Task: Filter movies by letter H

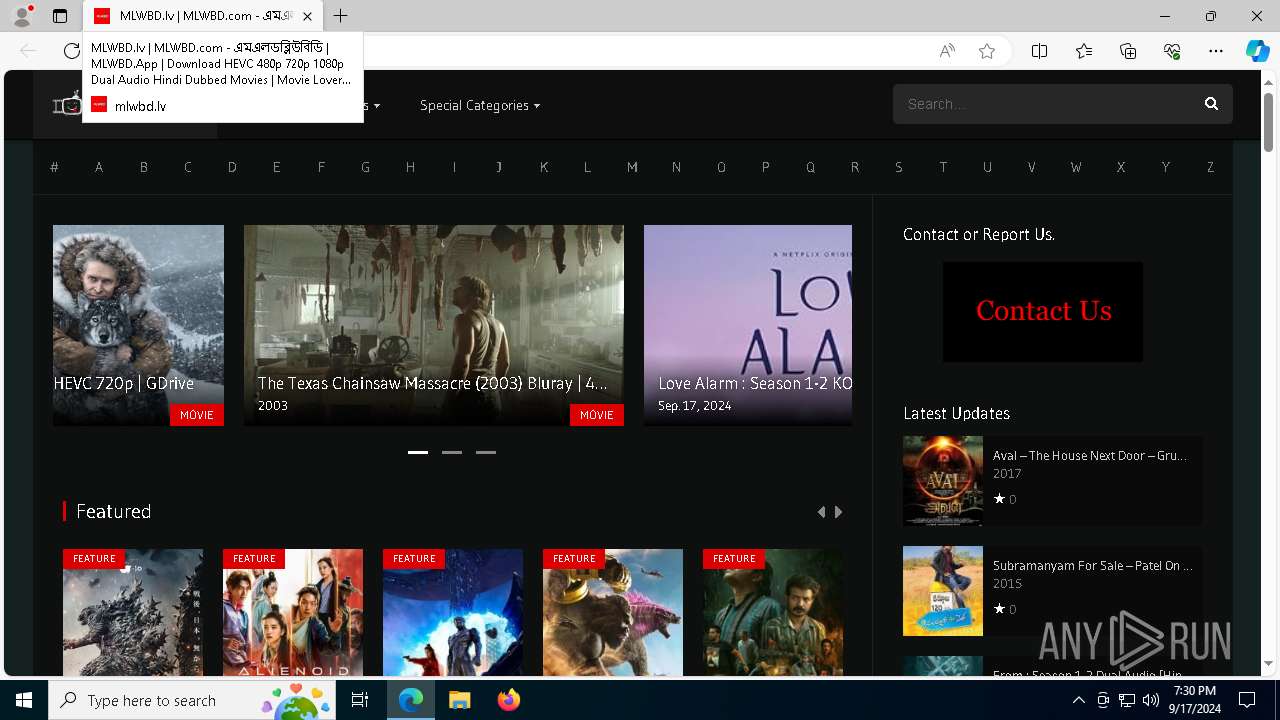Action: click(410, 167)
